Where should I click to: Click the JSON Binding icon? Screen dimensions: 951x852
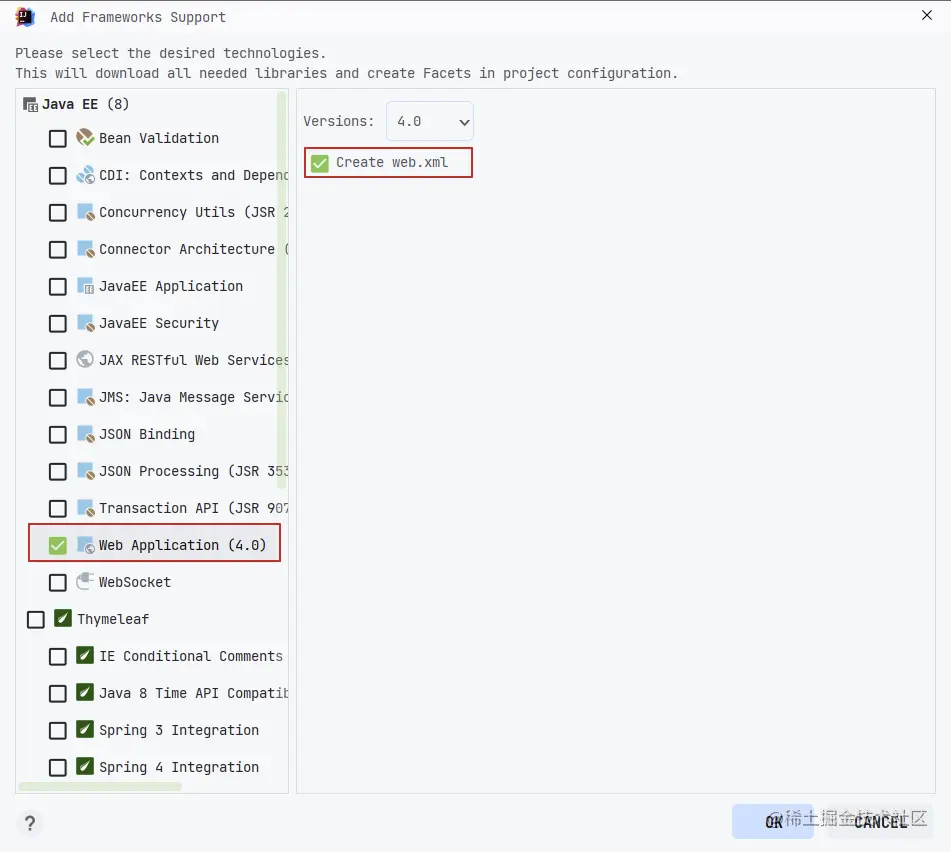pyautogui.click(x=85, y=434)
